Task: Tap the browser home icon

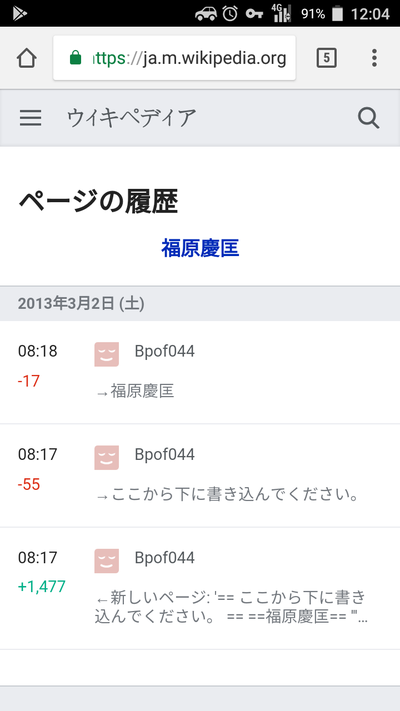Action: pos(26,58)
